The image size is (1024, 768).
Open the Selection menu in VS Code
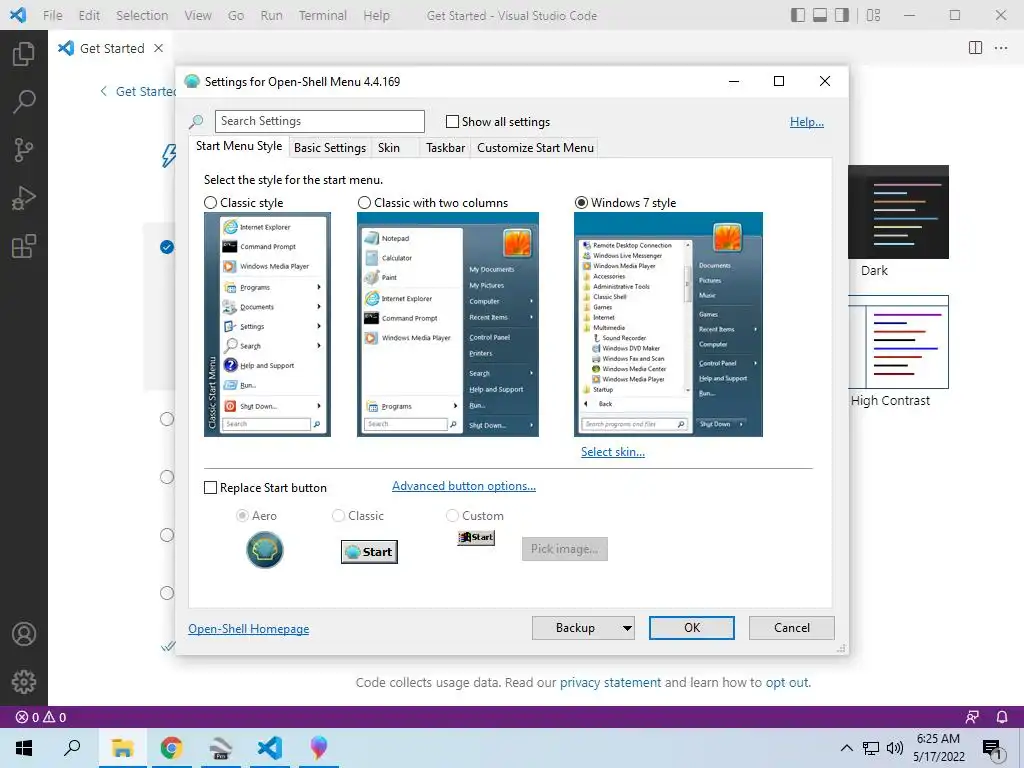click(142, 15)
